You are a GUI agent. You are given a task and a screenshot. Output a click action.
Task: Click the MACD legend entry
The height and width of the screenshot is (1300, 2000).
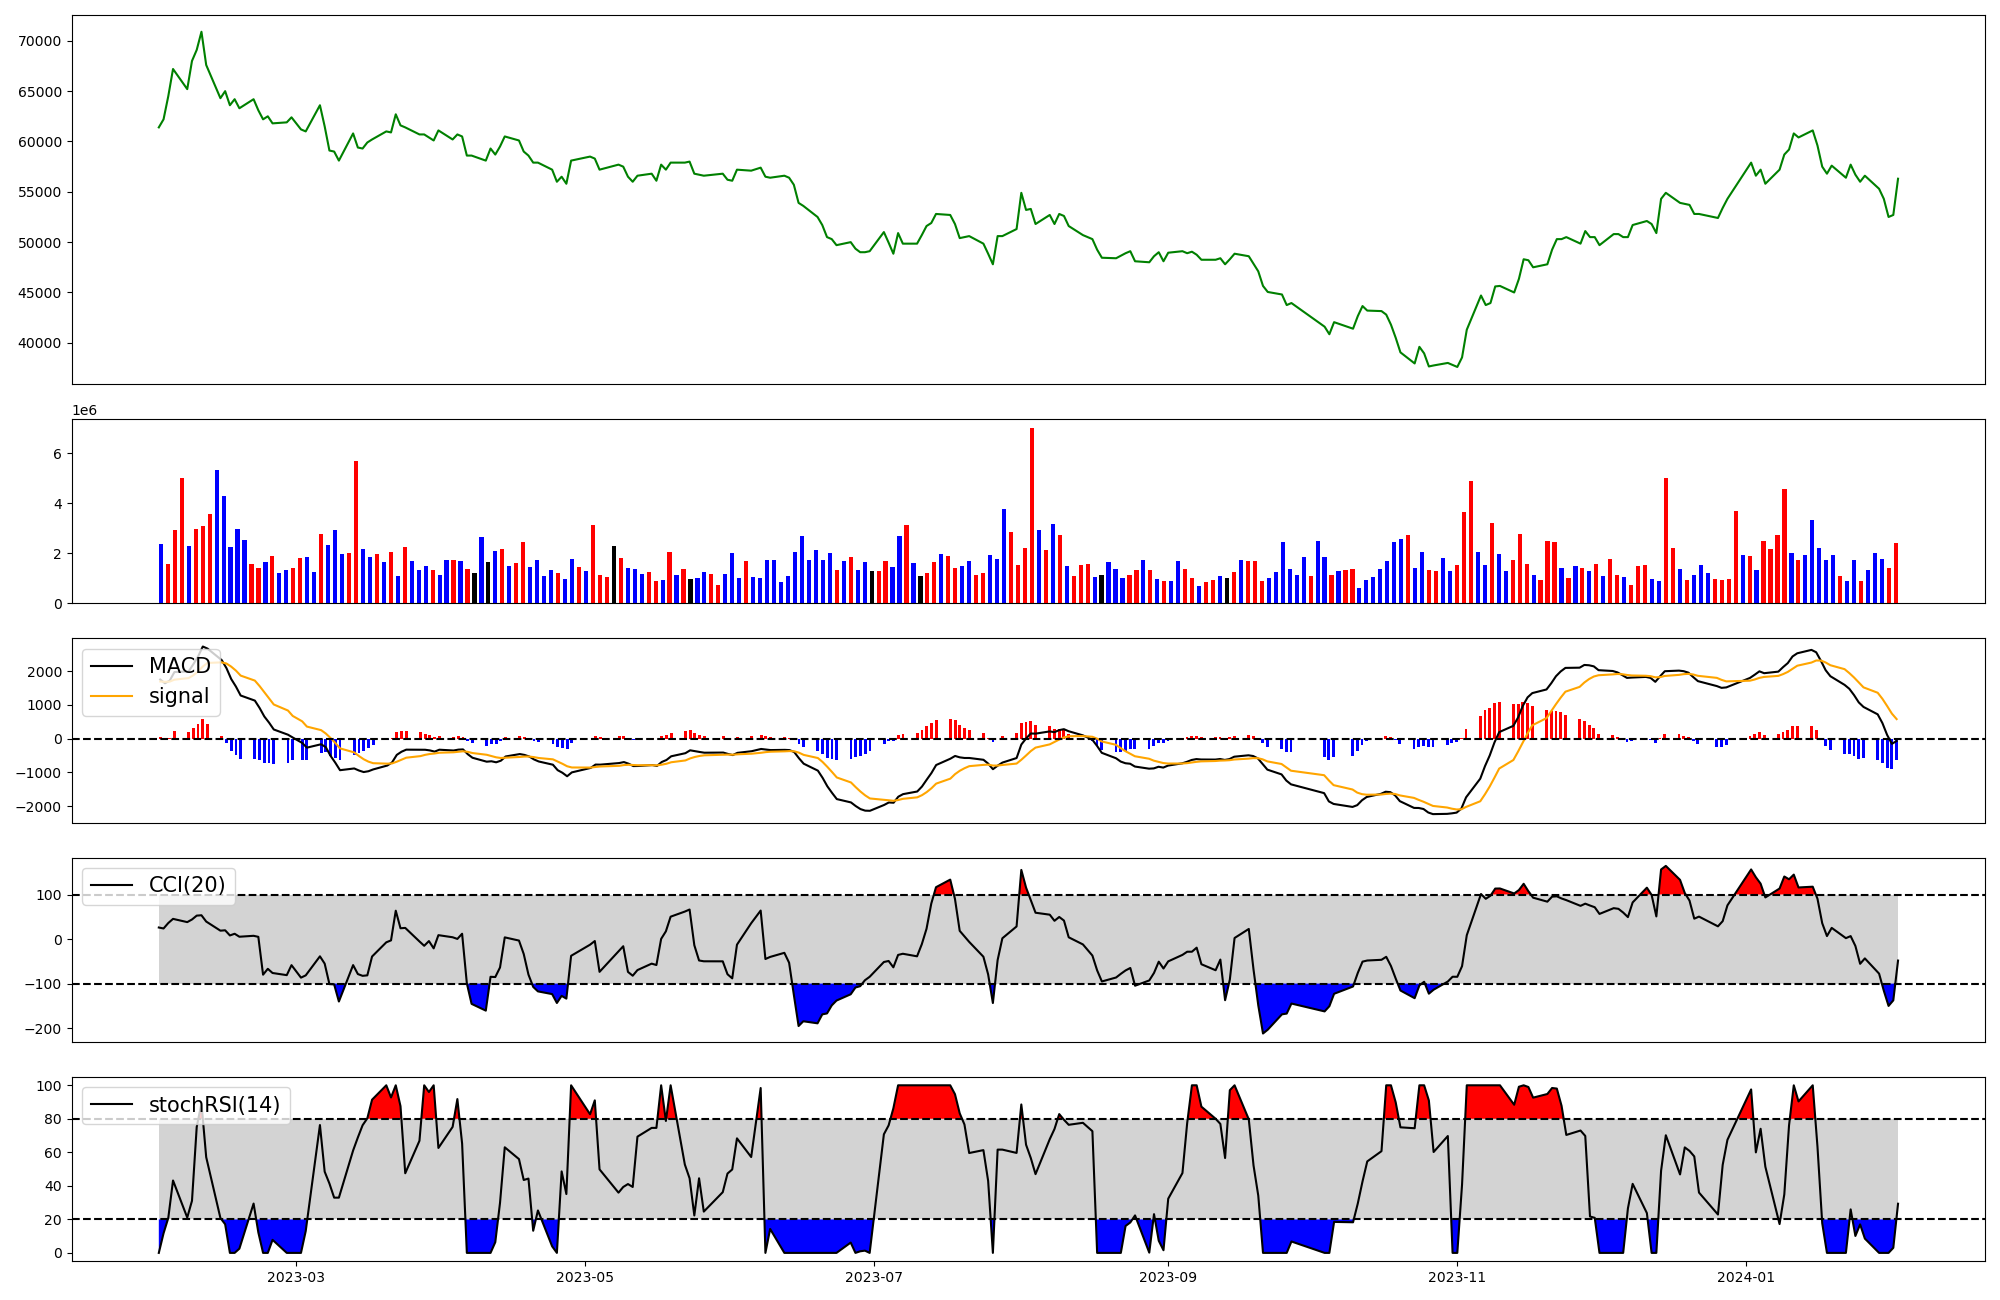[179, 666]
